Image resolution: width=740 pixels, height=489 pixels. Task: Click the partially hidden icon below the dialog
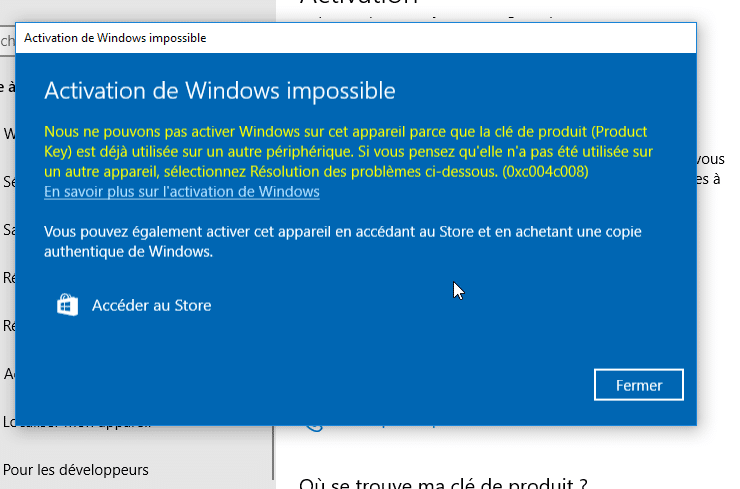(314, 426)
